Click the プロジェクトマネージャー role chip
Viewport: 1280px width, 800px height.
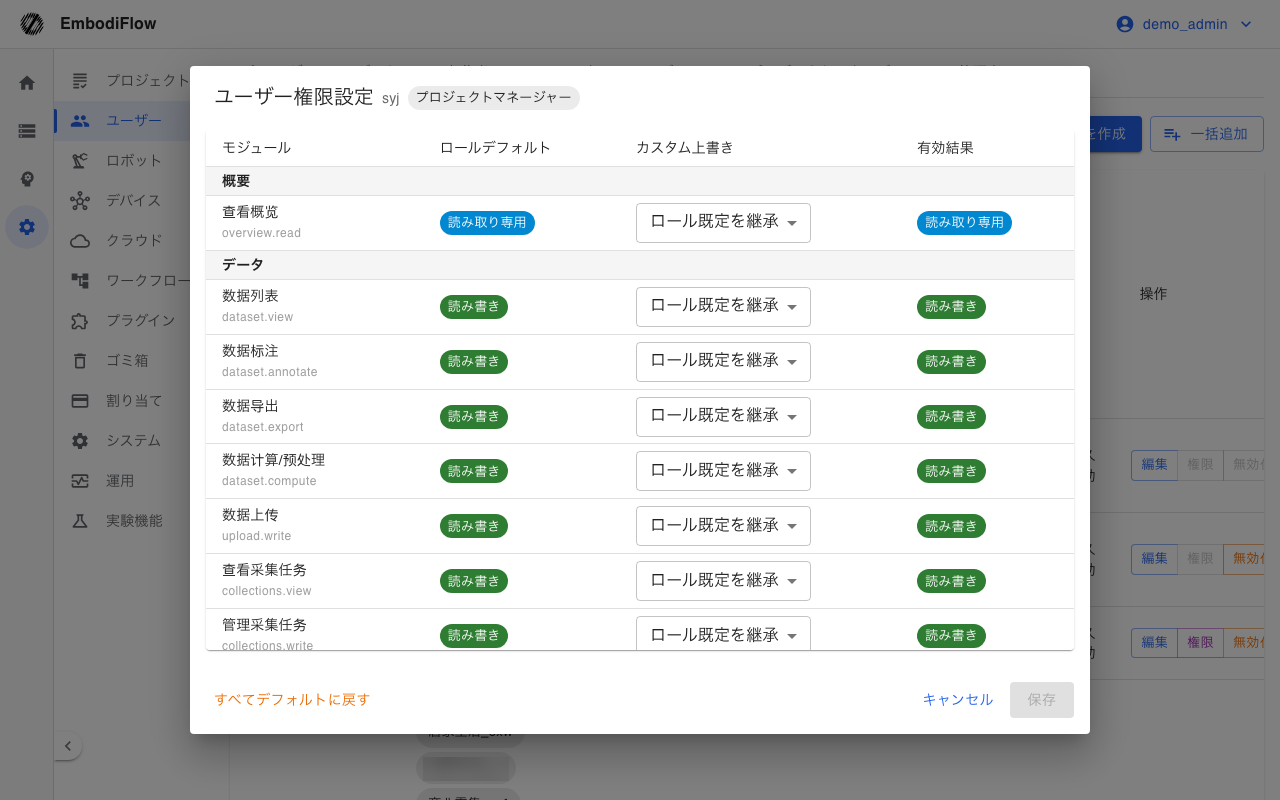tap(494, 97)
